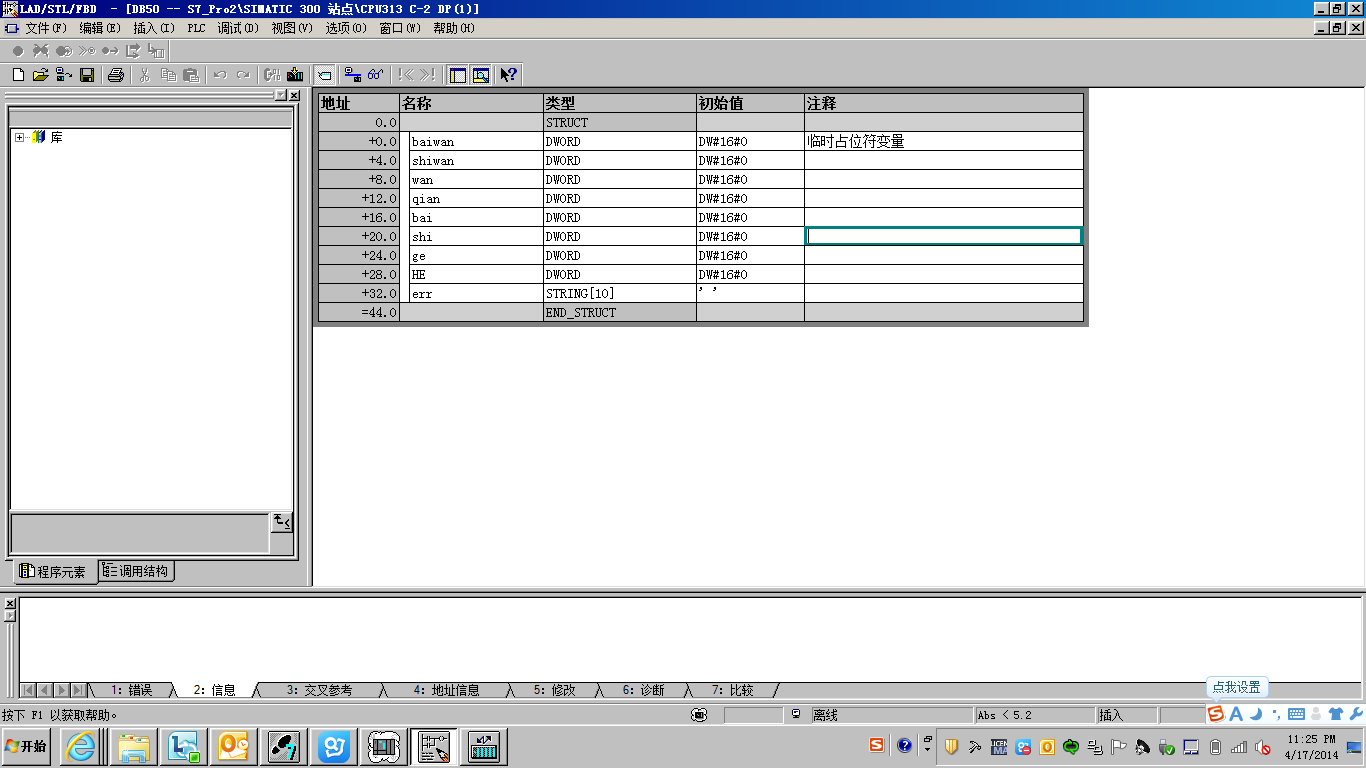The height and width of the screenshot is (768, 1366).
Task: Open the PLC menu
Action: tap(196, 28)
